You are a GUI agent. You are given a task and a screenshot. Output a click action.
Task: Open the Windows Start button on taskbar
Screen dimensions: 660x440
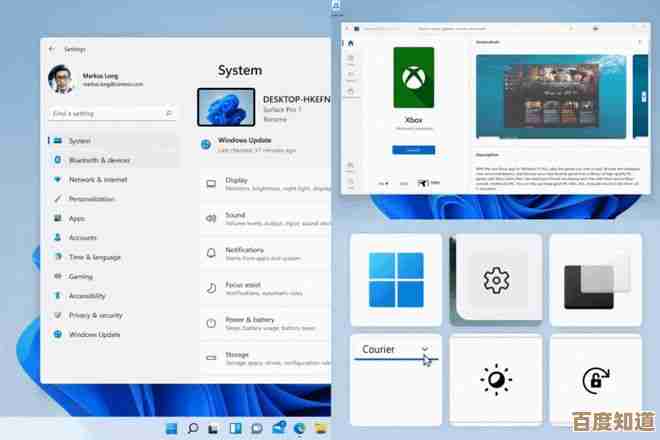coord(171,428)
